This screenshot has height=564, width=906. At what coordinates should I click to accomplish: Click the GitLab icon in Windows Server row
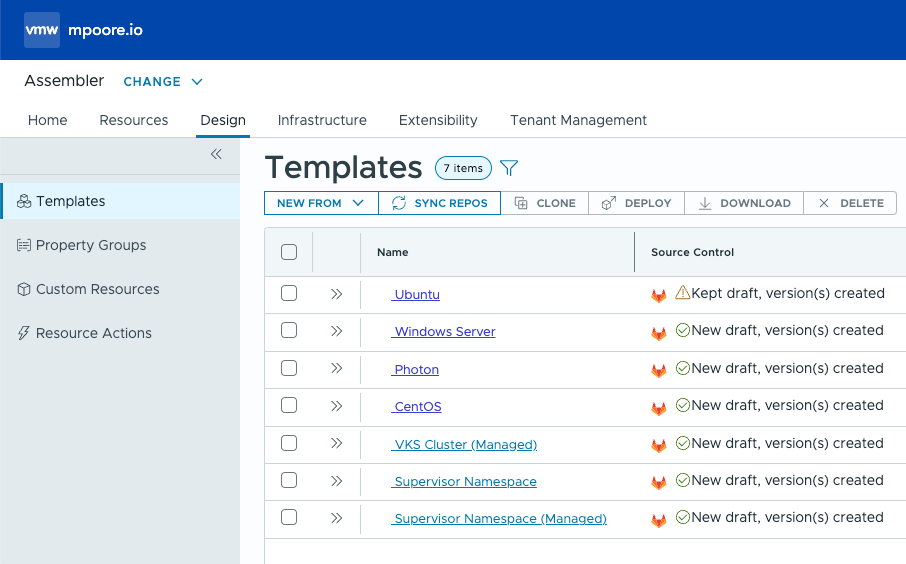659,333
